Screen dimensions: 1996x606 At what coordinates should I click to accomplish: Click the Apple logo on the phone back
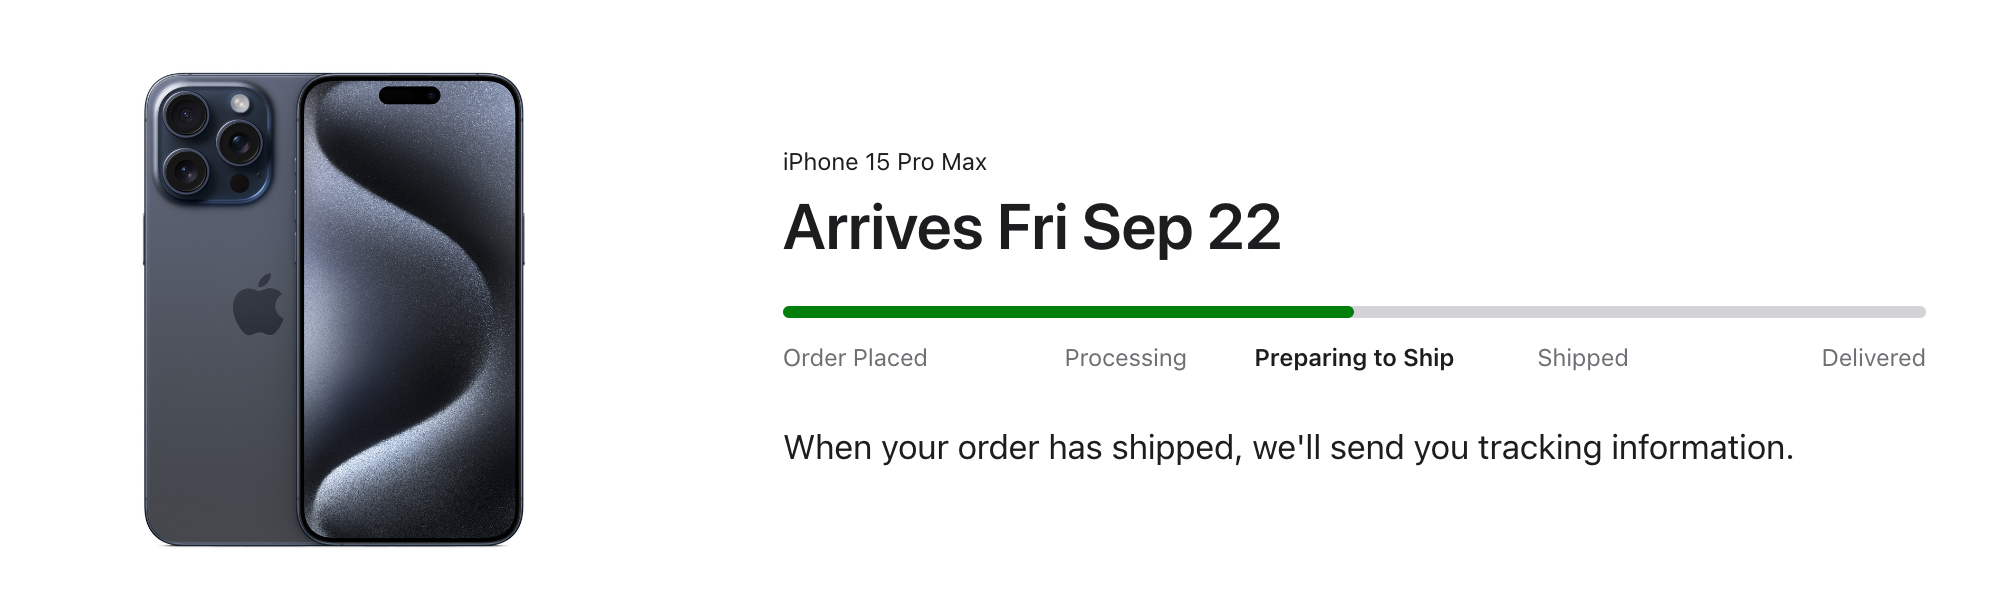(x=258, y=305)
